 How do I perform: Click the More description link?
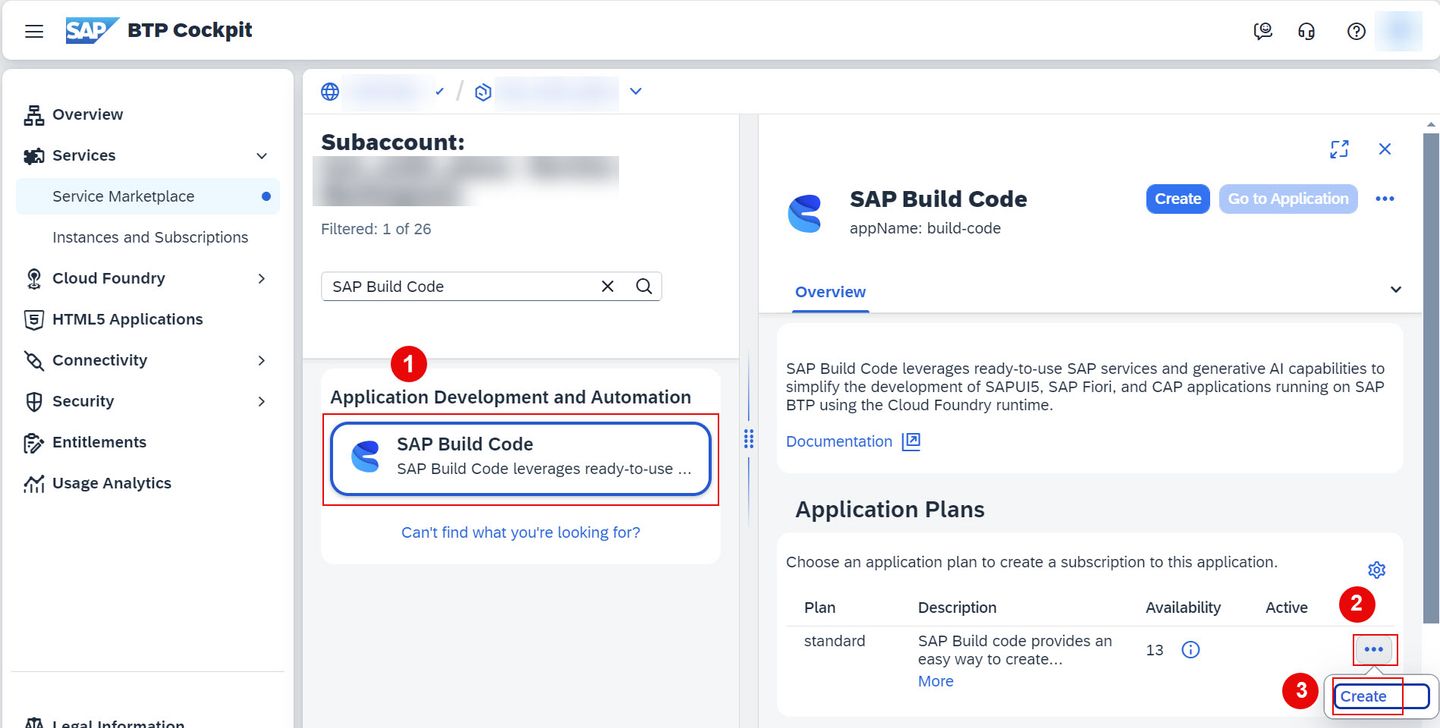coord(936,681)
